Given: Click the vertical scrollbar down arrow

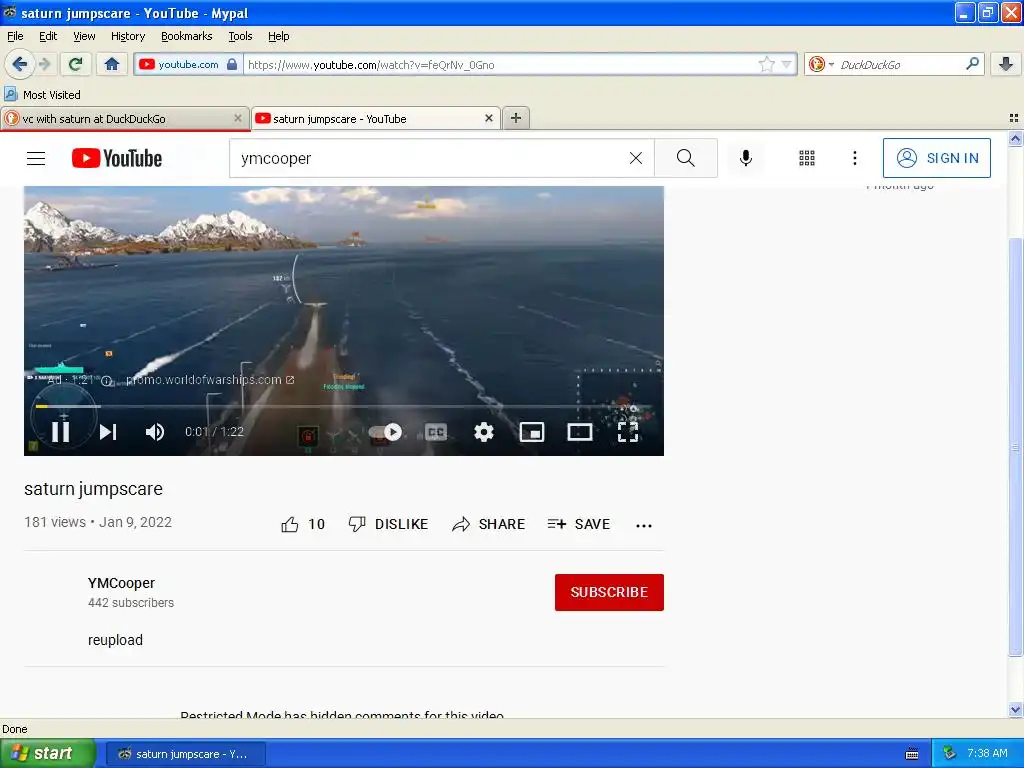Looking at the screenshot, I should point(1015,709).
